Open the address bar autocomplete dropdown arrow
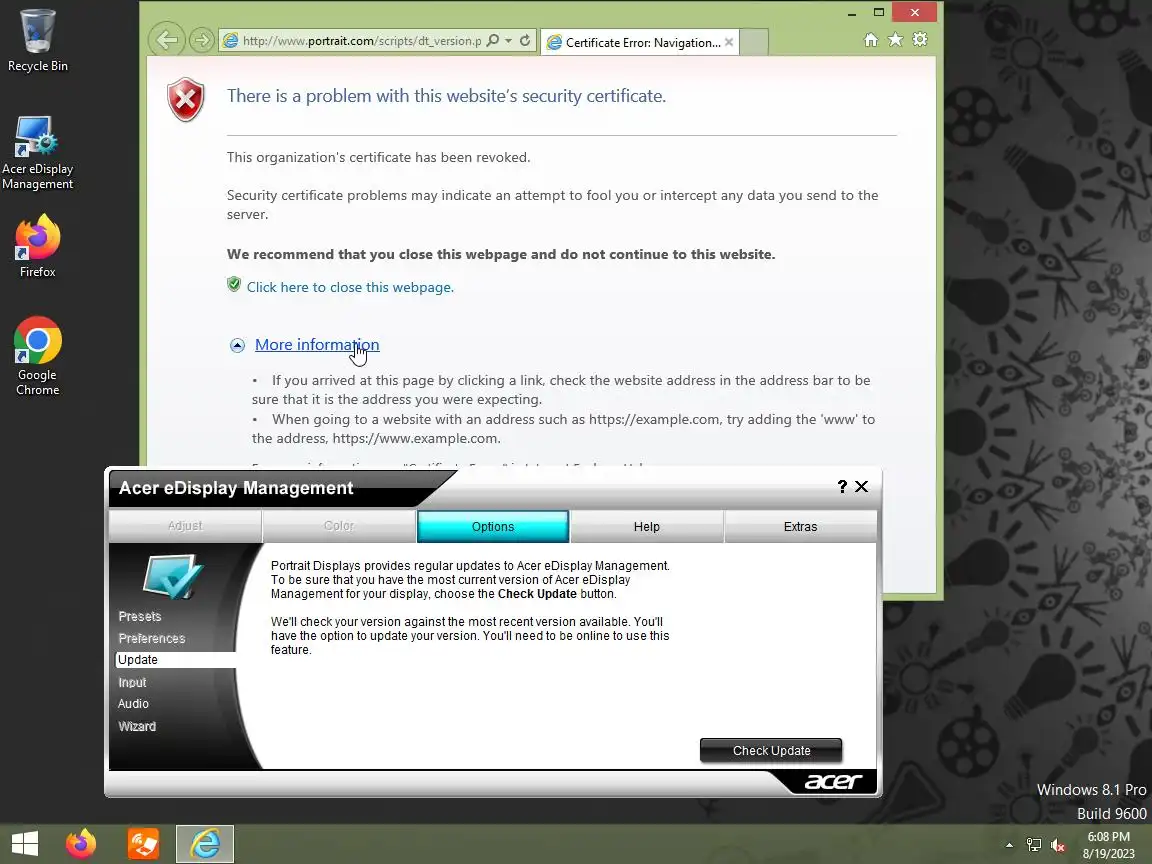 [x=508, y=40]
